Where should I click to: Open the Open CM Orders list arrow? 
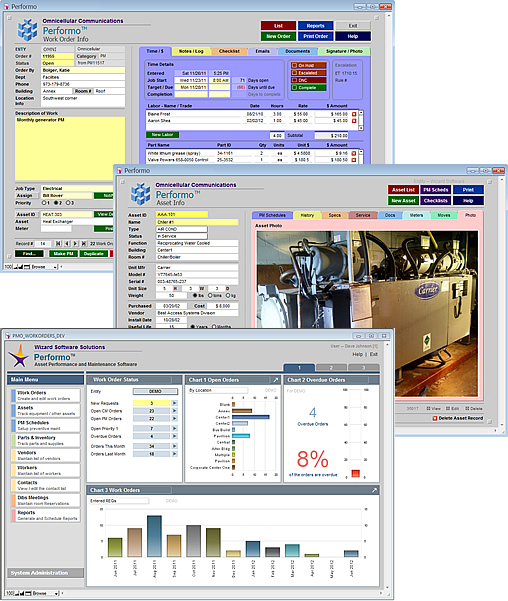(174, 411)
